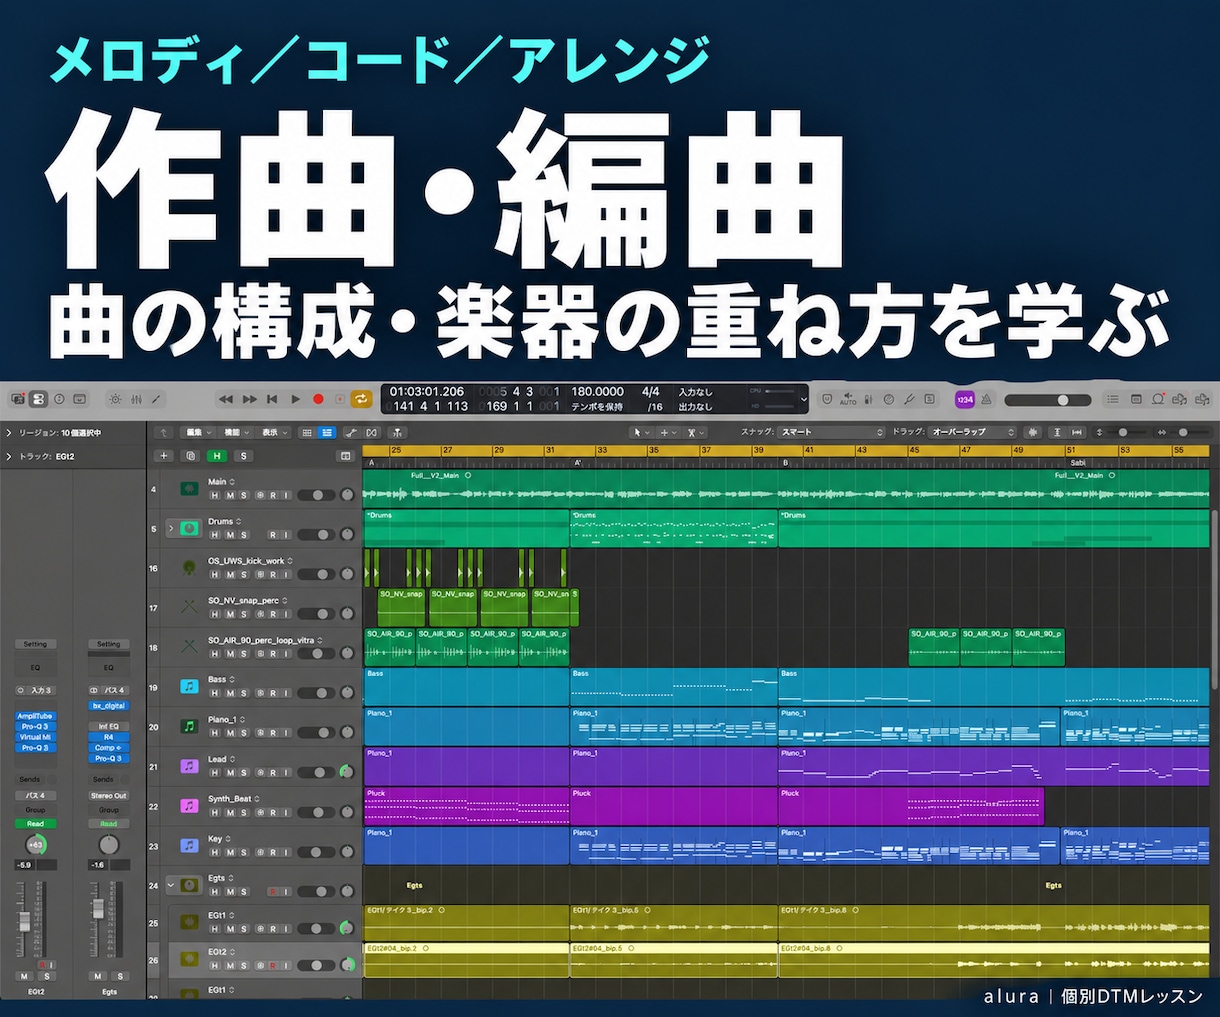Click the Synth_Beat track icon

189,805
